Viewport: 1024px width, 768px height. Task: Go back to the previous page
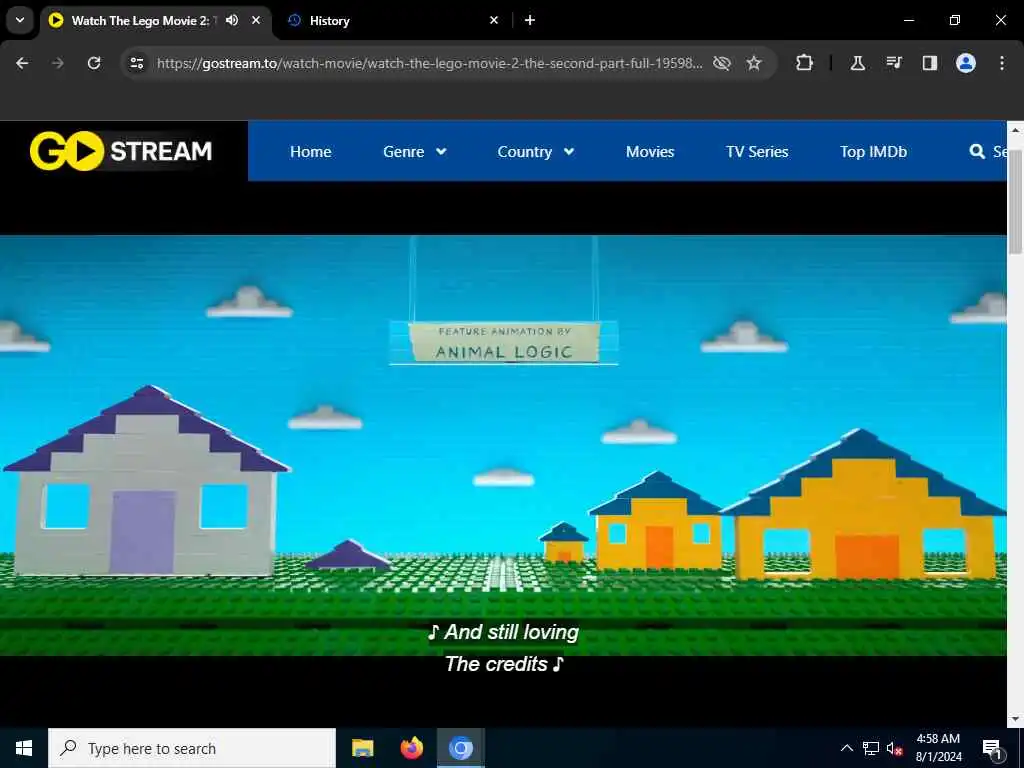22,63
